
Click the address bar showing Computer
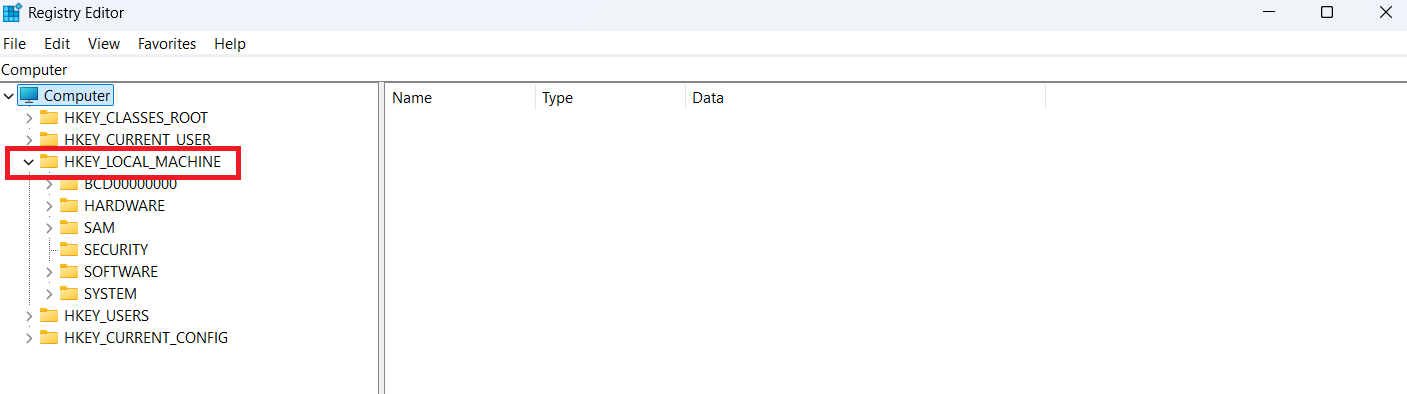[703, 70]
